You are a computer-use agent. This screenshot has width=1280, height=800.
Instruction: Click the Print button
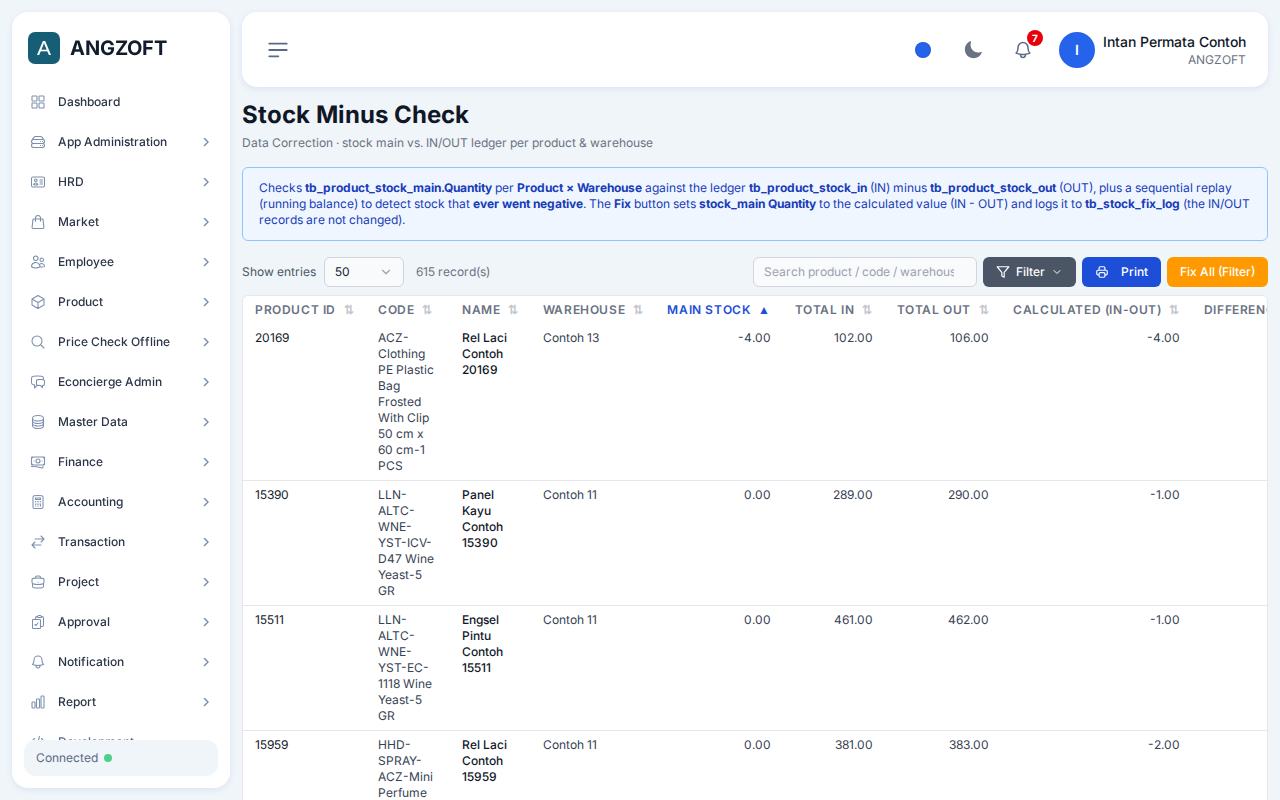[1121, 272]
